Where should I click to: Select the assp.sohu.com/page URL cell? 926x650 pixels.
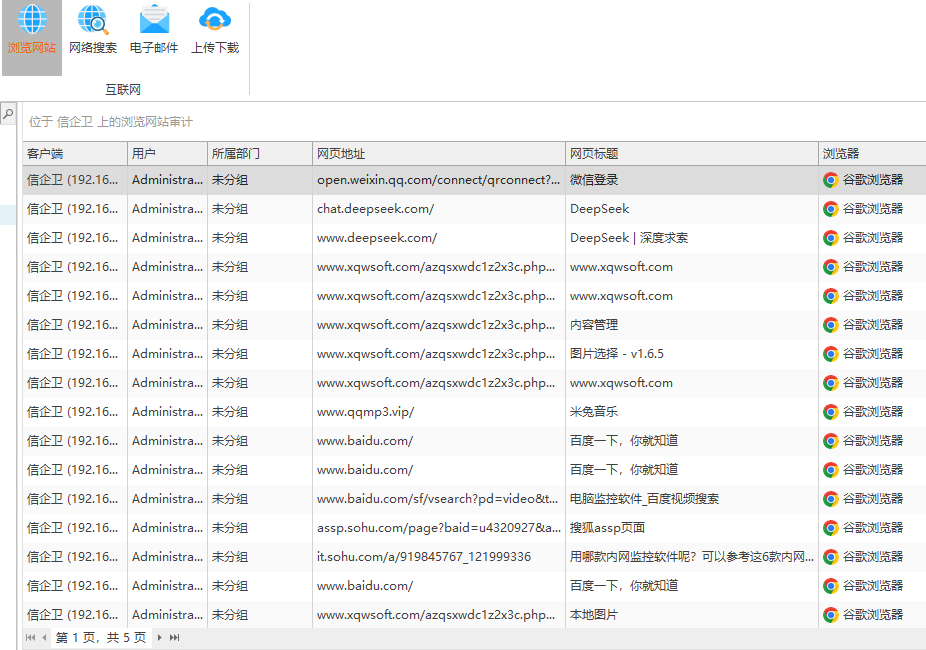click(439, 528)
